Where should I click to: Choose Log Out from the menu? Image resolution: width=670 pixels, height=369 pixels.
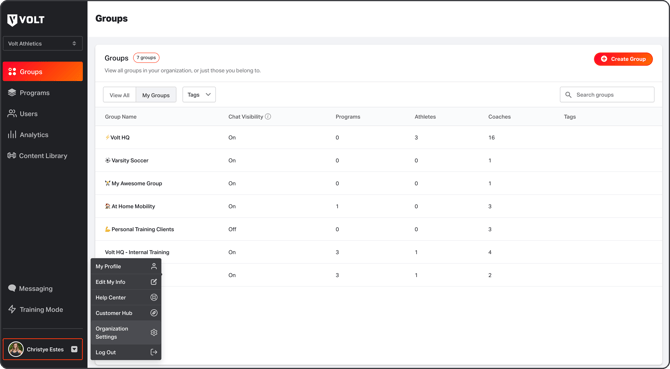[x=126, y=352]
